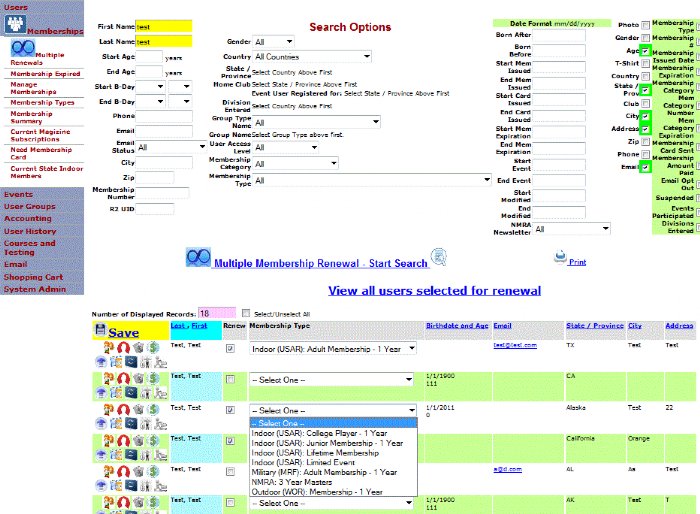Click trash can icon in TX row
The image size is (700, 514).
[x=138, y=347]
